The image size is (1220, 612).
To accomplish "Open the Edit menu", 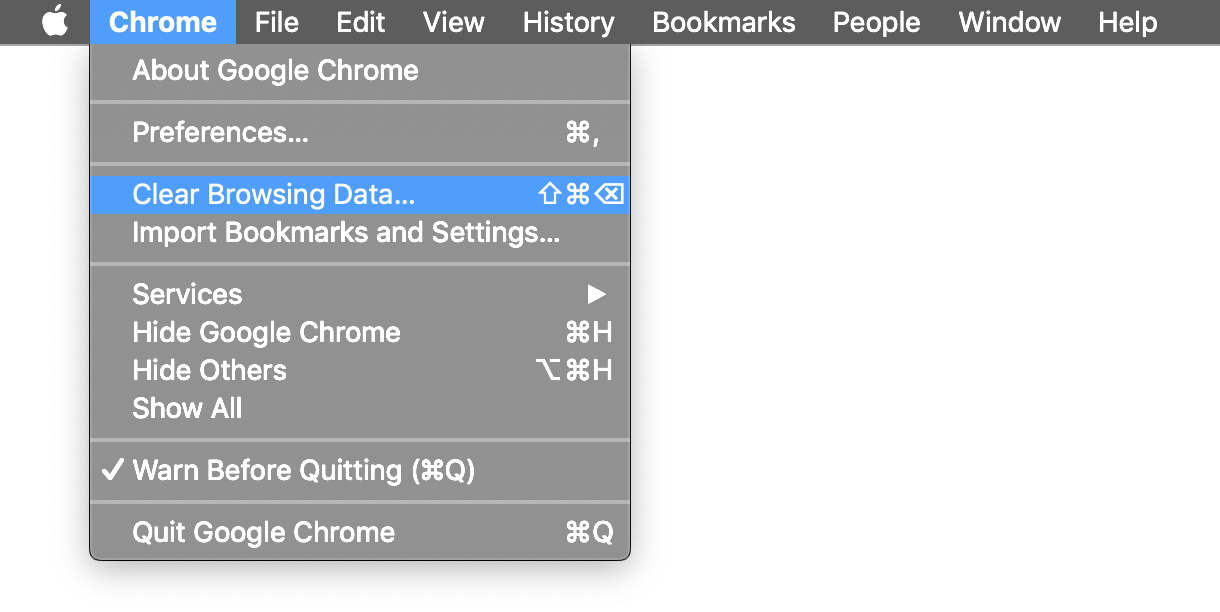I will pos(361,22).
